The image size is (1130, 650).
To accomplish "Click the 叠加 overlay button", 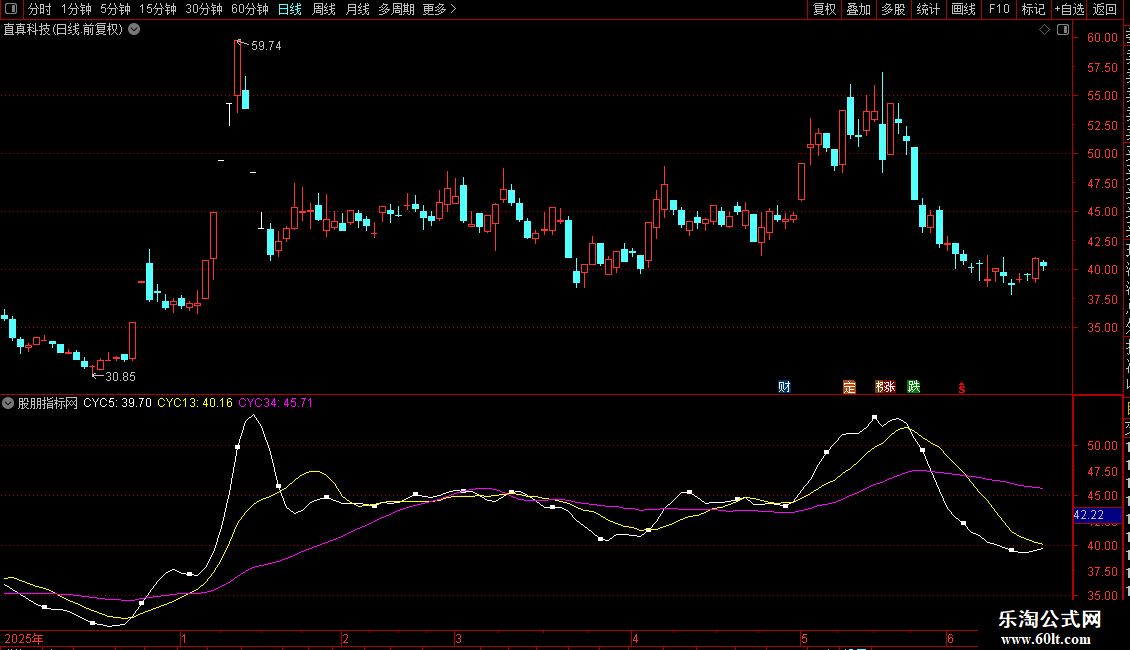I will [x=858, y=9].
